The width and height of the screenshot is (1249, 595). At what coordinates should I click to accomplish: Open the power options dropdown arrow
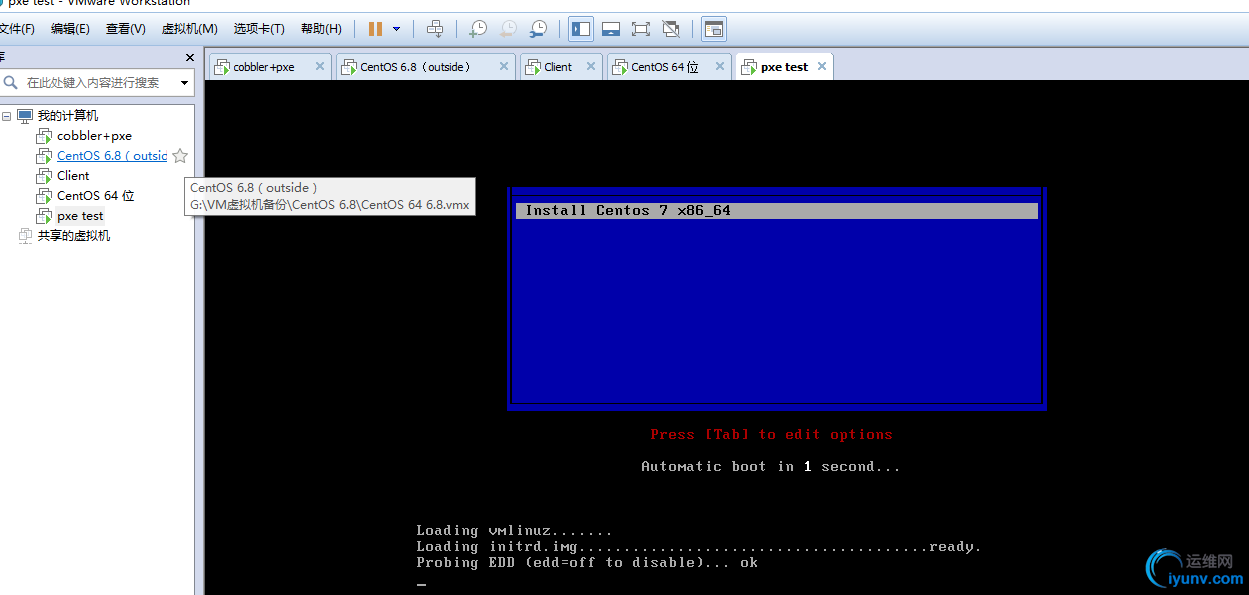pyautogui.click(x=396, y=29)
